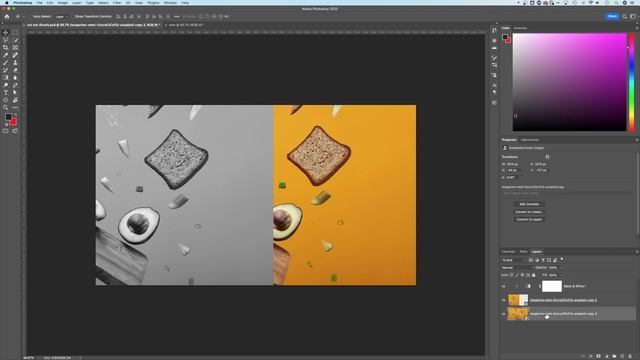The width and height of the screenshot is (640, 360).
Task: Select the Crop tool
Action: 6,48
